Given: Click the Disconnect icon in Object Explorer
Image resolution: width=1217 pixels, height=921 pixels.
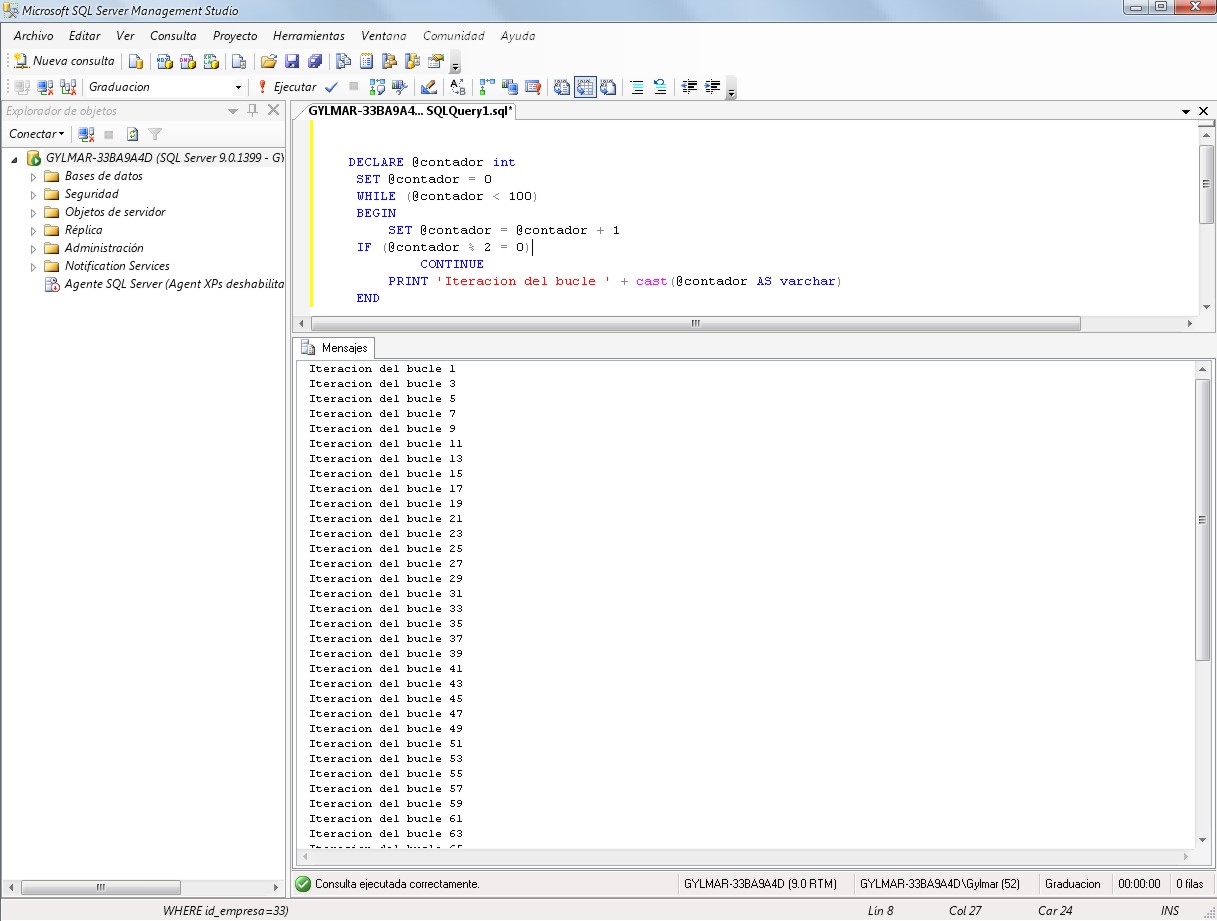Looking at the screenshot, I should [x=88, y=134].
